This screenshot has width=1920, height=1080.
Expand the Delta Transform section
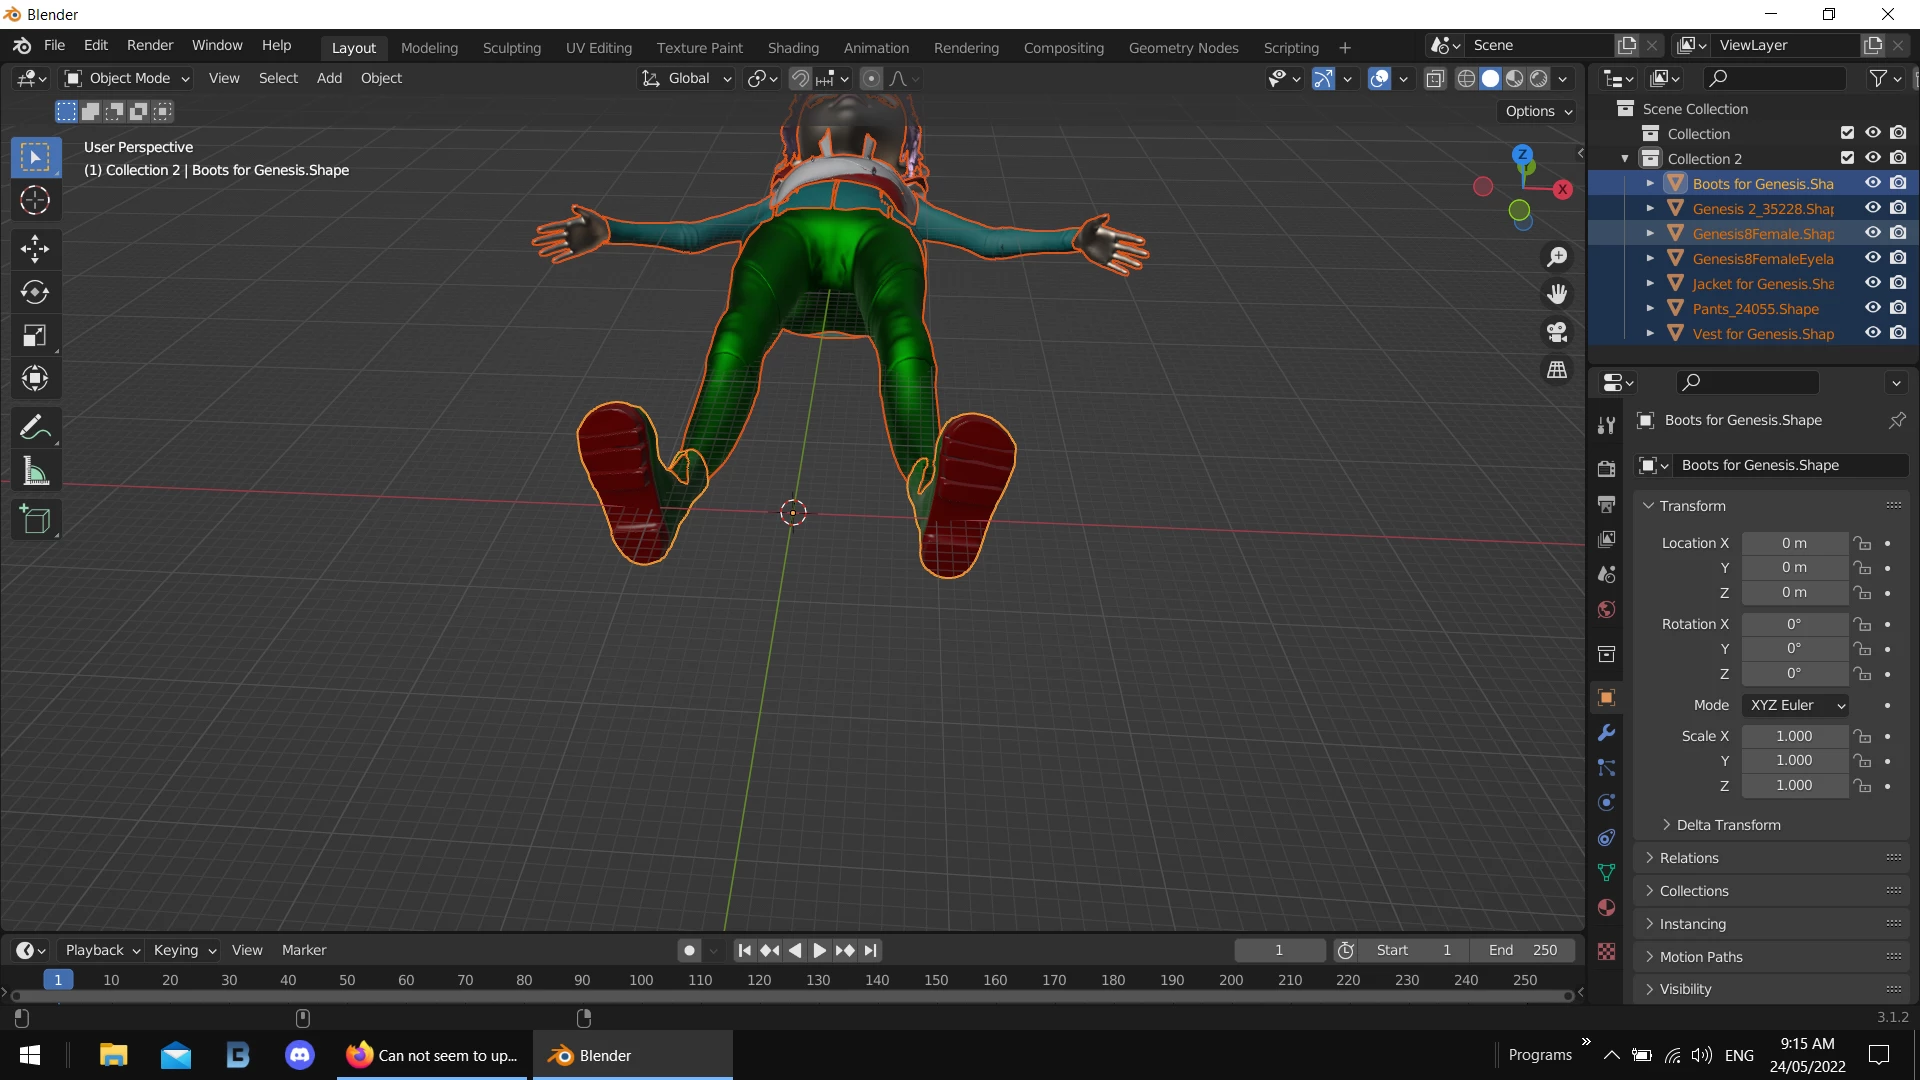tap(1728, 825)
